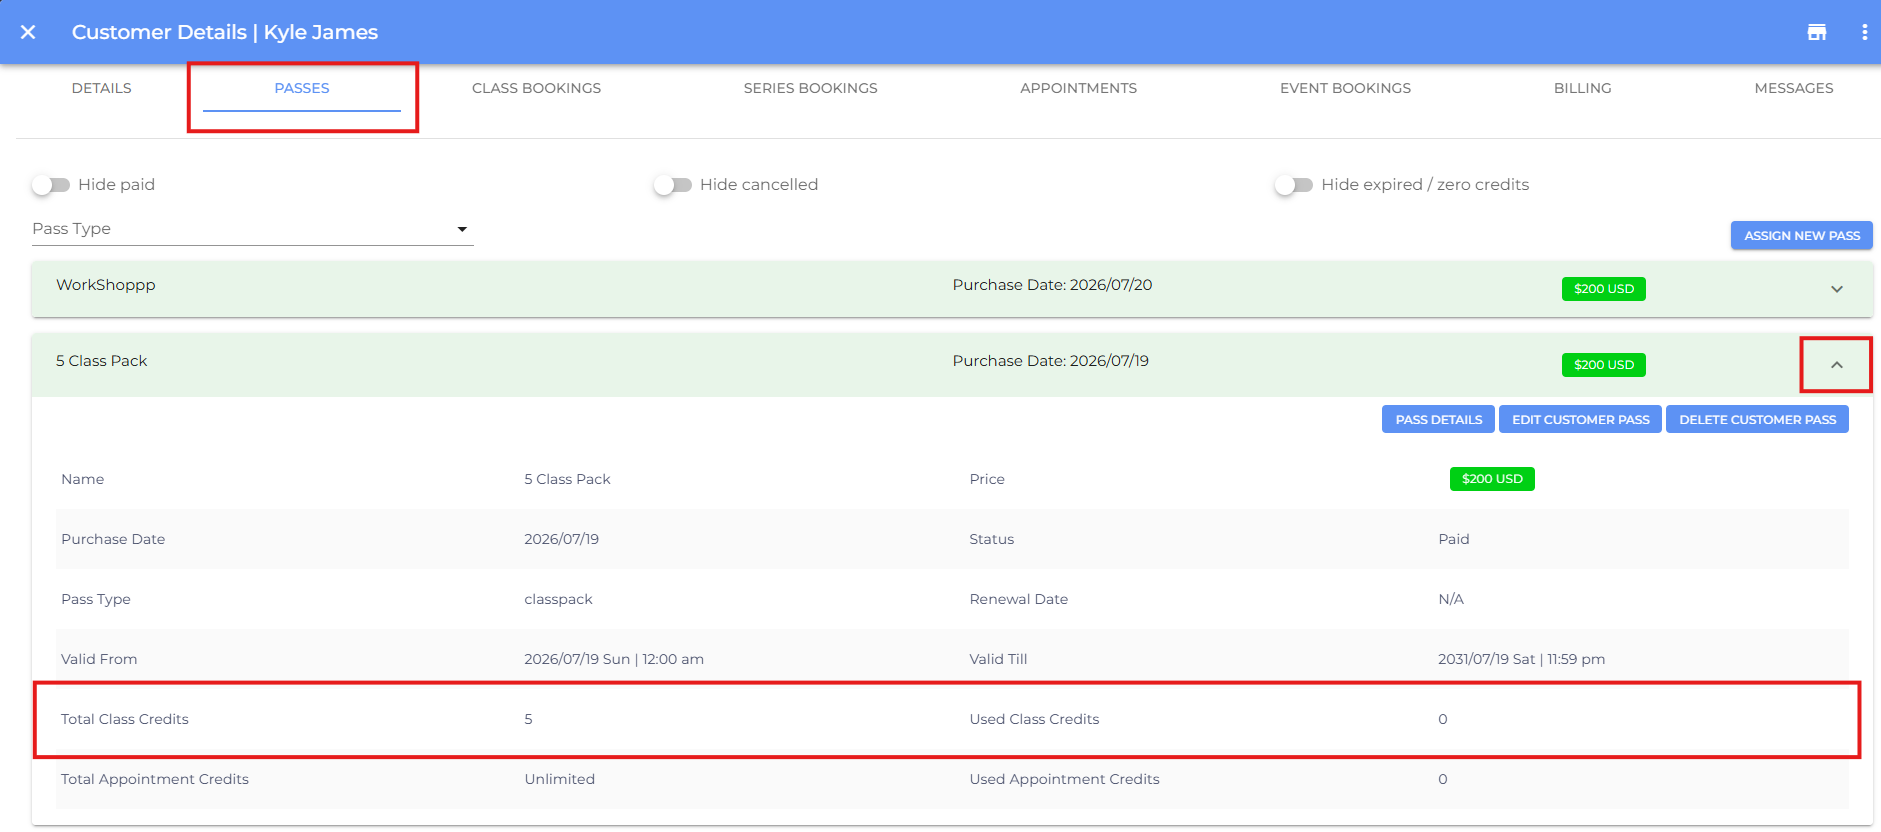Select the Passes tab

pos(302,88)
